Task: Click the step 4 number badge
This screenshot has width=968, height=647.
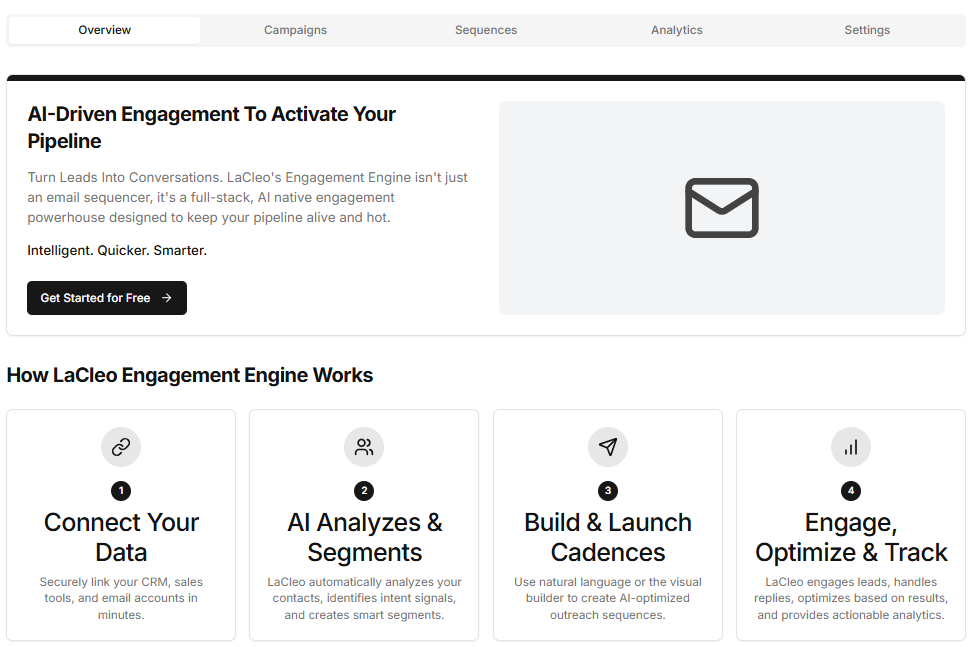Action: tap(851, 491)
